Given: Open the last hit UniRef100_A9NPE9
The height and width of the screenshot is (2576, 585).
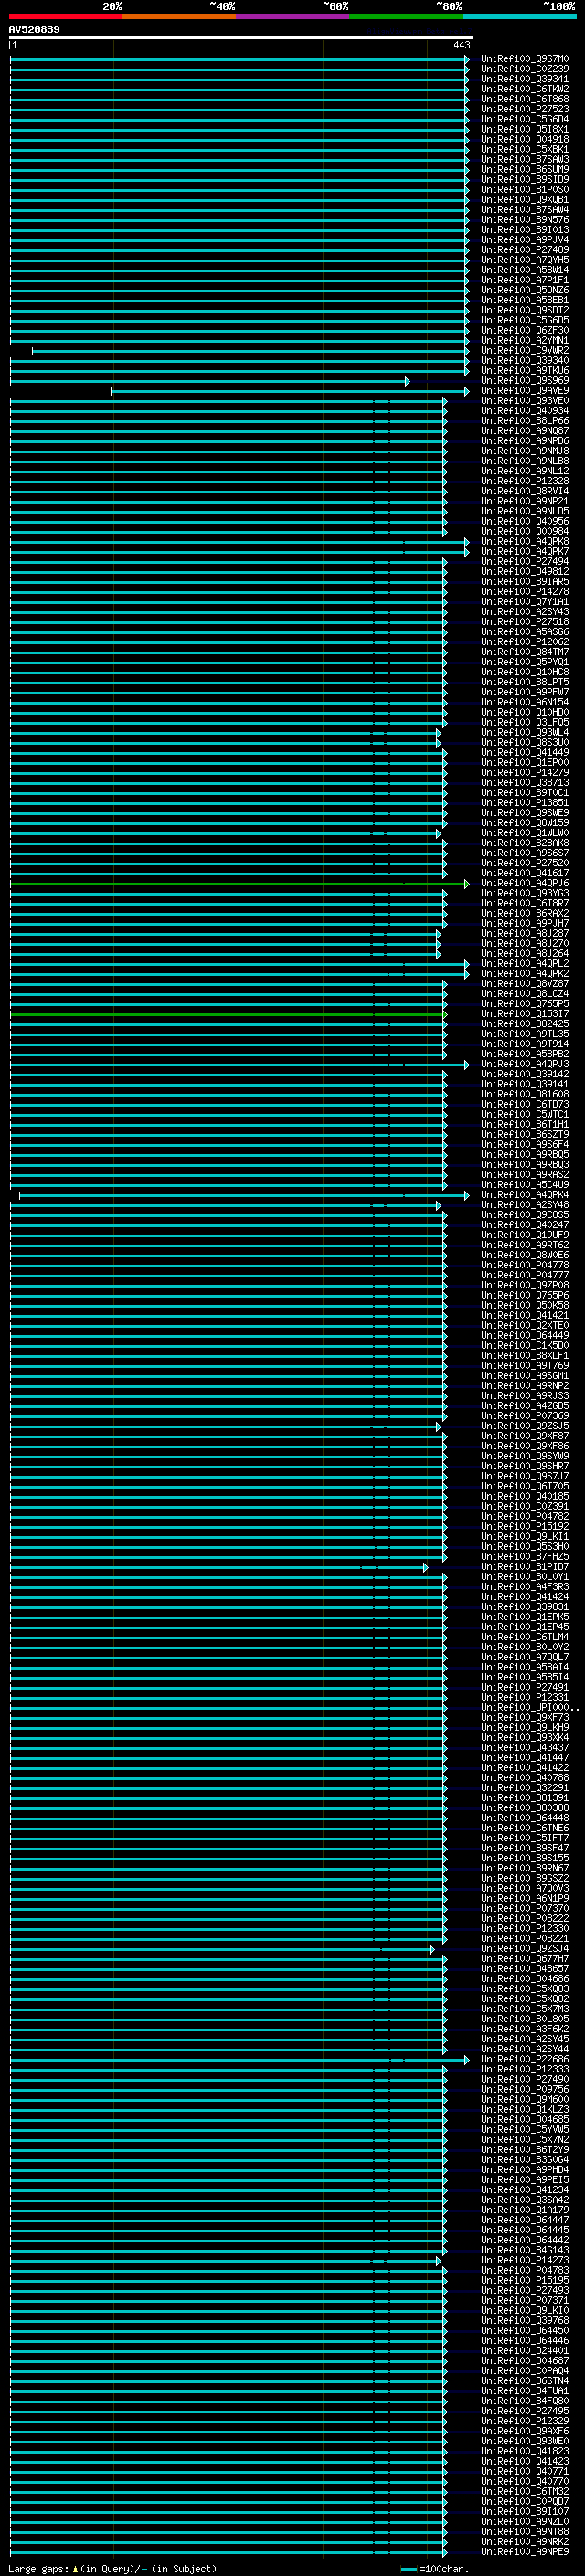Looking at the screenshot, I should click(524, 2552).
